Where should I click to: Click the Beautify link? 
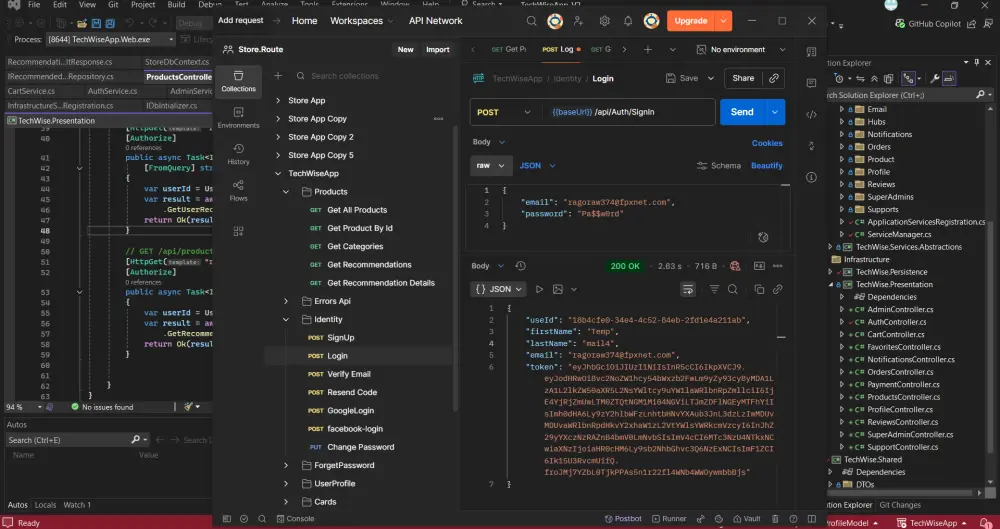click(767, 166)
